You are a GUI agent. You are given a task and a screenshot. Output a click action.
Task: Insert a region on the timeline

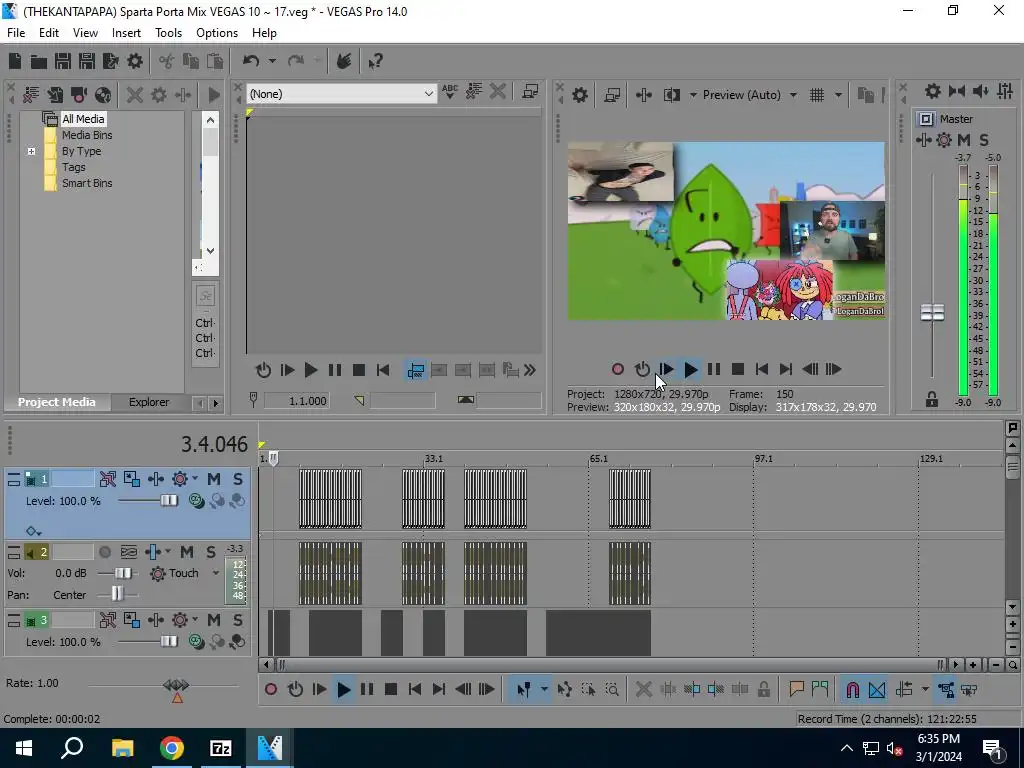tap(820, 689)
